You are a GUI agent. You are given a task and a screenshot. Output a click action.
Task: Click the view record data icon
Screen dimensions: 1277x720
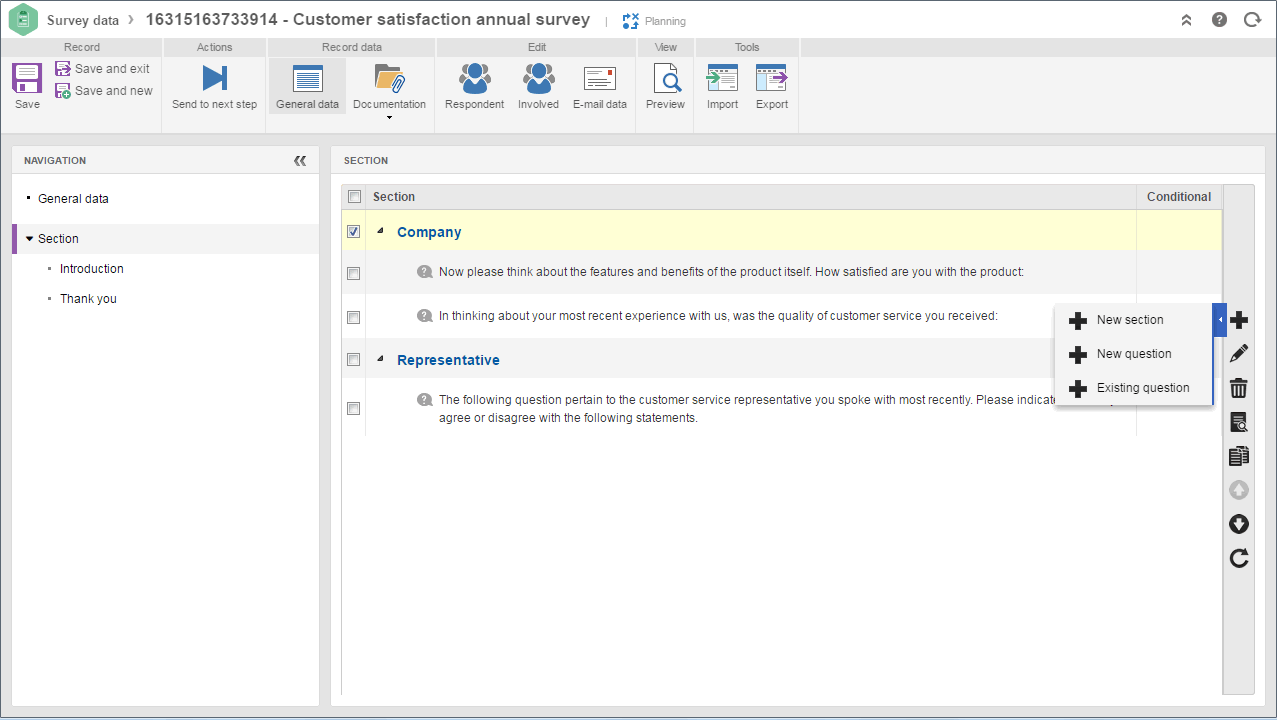(1239, 422)
